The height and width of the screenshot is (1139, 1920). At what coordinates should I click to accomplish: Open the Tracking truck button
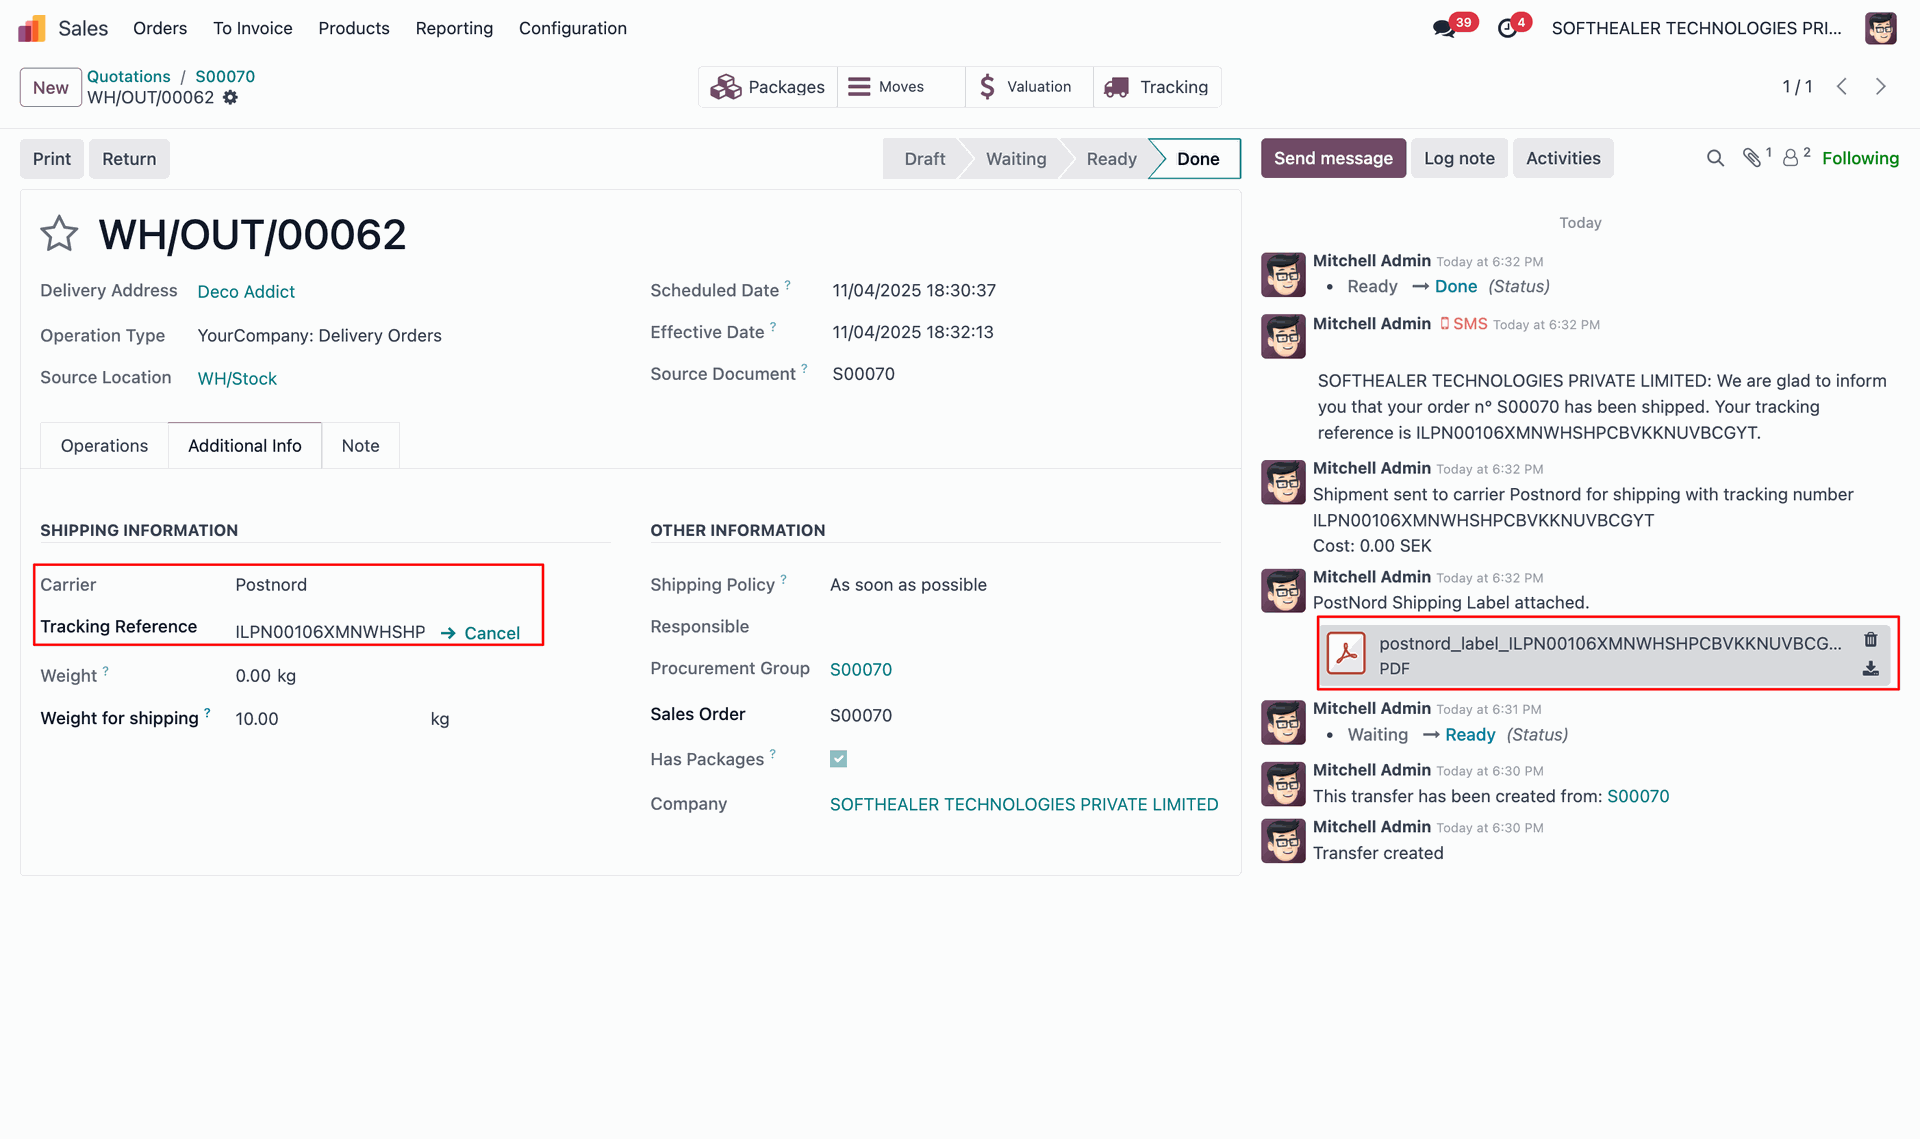click(1156, 87)
